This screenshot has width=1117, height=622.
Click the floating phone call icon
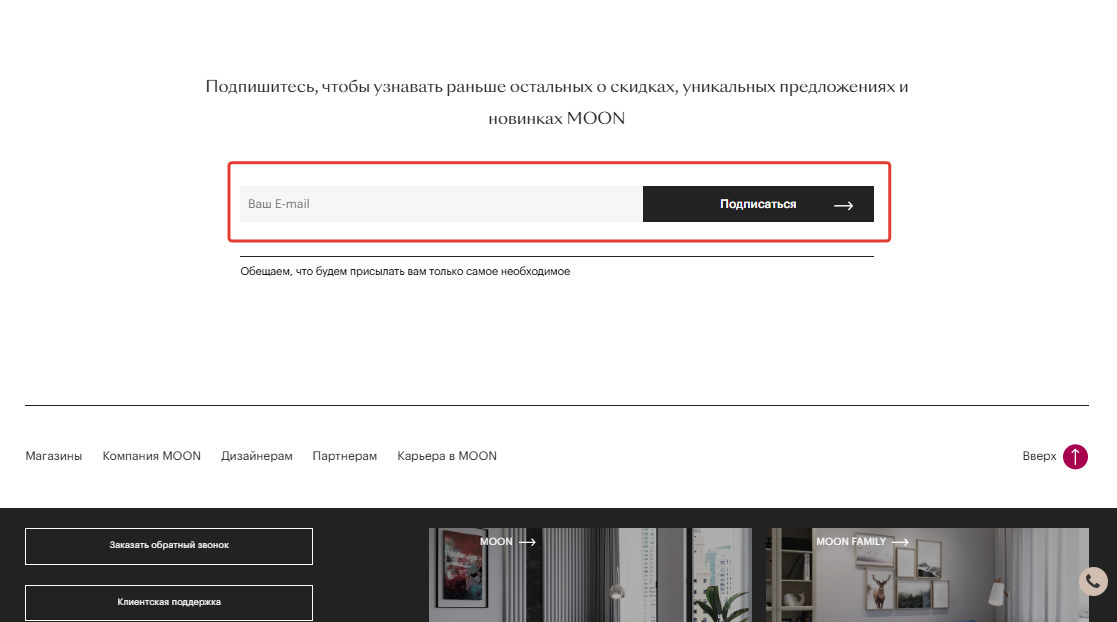[x=1093, y=581]
